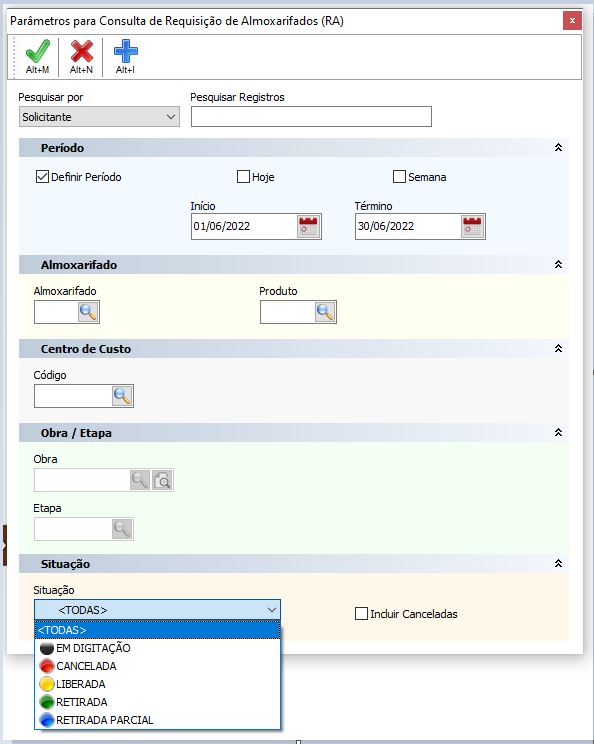Viewport: 594px width, 744px height.
Task: Search Centro de Custo Código magnifier
Action: [122, 396]
